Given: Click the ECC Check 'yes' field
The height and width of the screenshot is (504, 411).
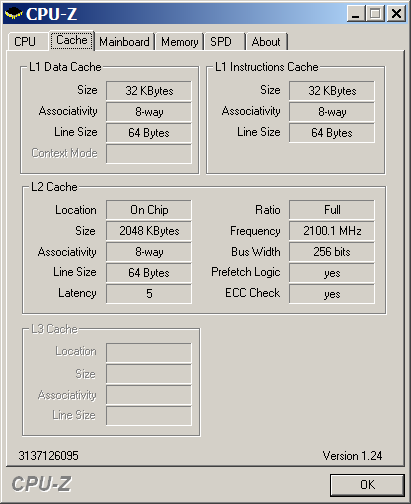Looking at the screenshot, I should (x=332, y=294).
